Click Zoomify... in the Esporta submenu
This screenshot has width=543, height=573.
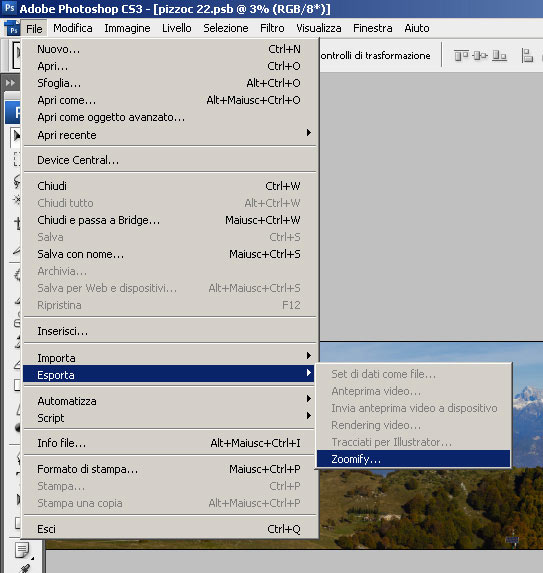[413, 459]
